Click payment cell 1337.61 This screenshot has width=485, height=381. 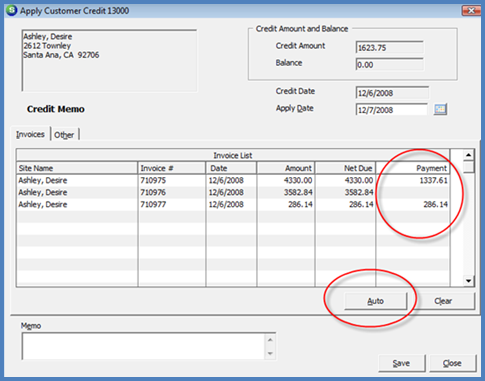click(413, 180)
